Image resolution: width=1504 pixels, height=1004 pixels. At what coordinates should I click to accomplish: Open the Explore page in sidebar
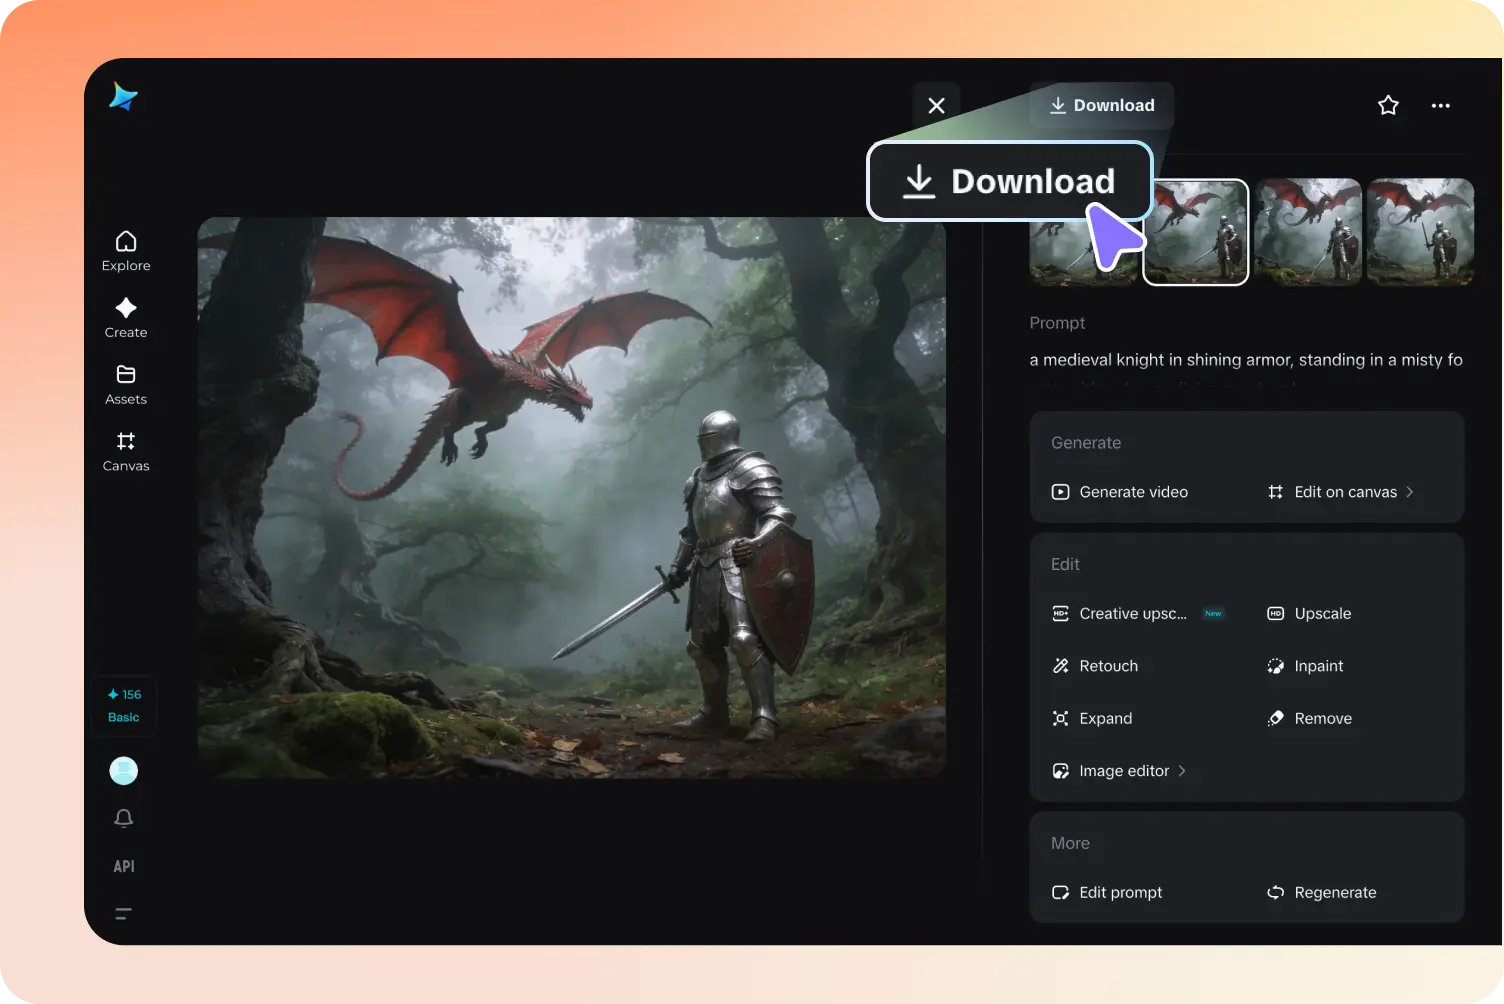point(126,251)
